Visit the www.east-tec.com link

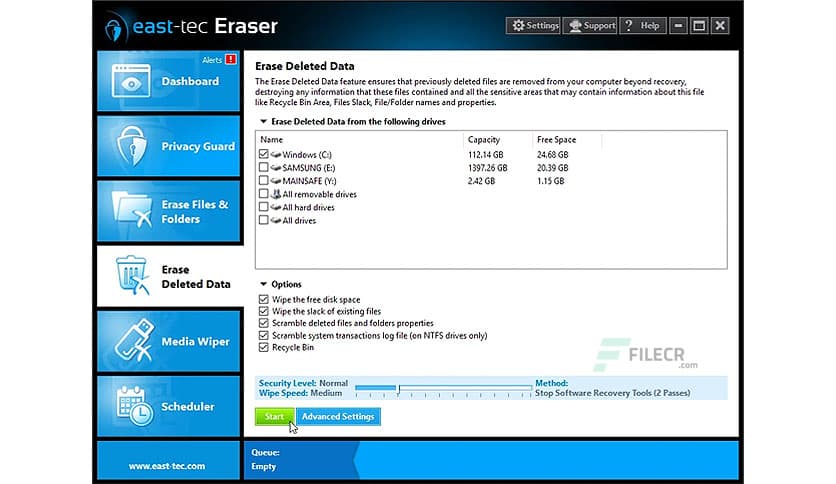click(167, 466)
